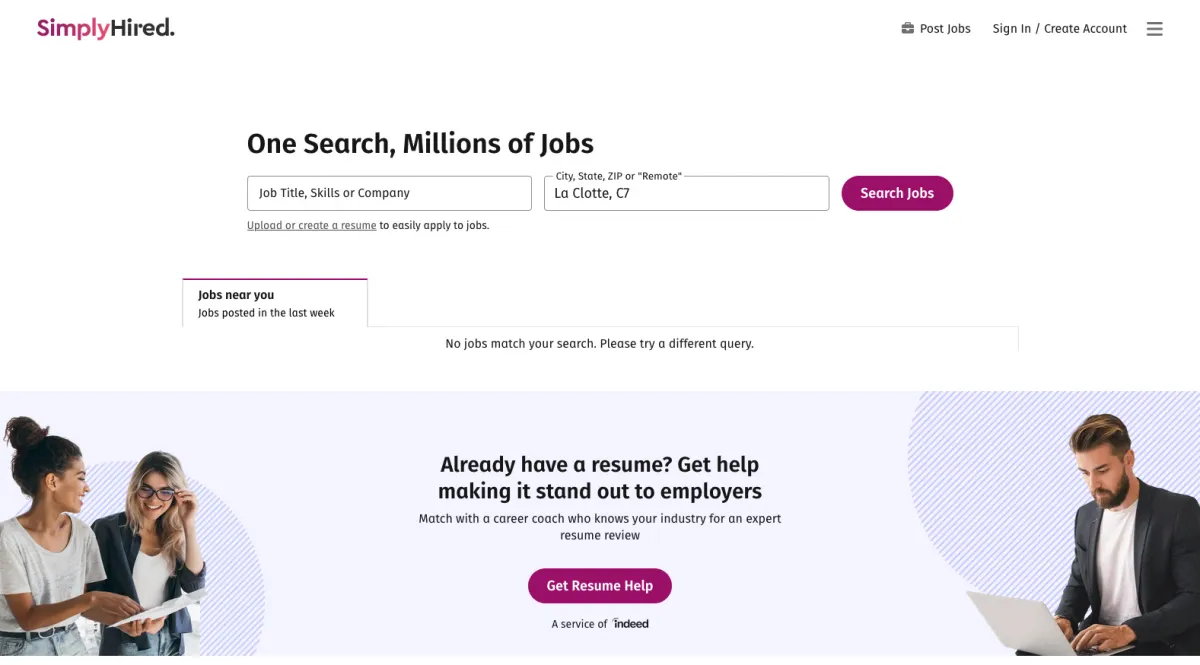The height and width of the screenshot is (665, 1200).
Task: Click the Indeed logo
Action: pos(631,624)
